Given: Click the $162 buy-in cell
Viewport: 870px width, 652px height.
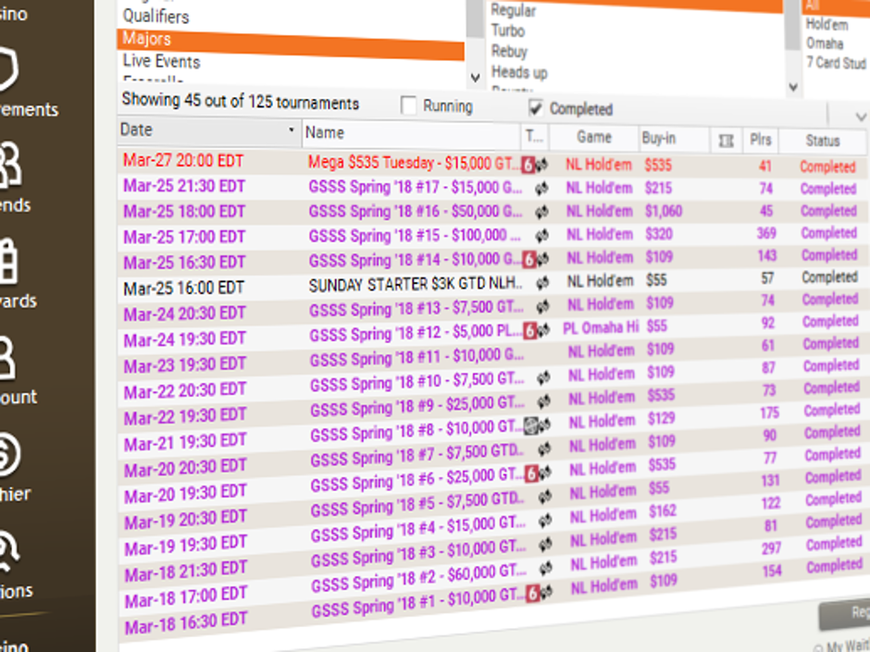Looking at the screenshot, I should pyautogui.click(x=662, y=512).
